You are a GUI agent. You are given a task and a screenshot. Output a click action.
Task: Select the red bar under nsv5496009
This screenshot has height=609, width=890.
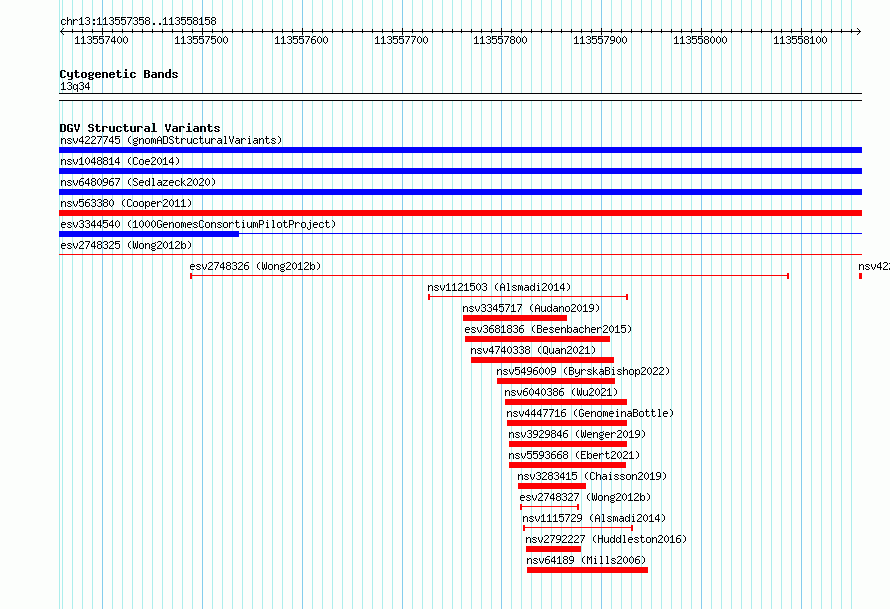point(556,381)
